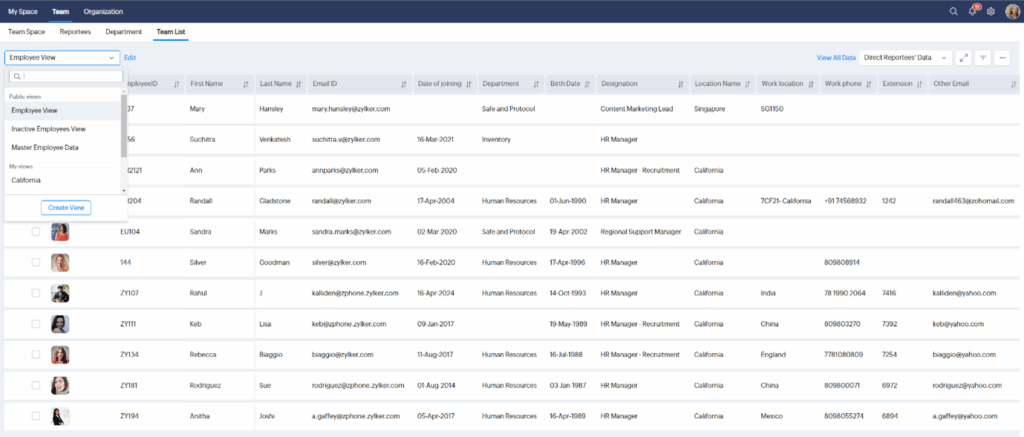Choose Inactive Employees View from list

pyautogui.click(x=48, y=129)
